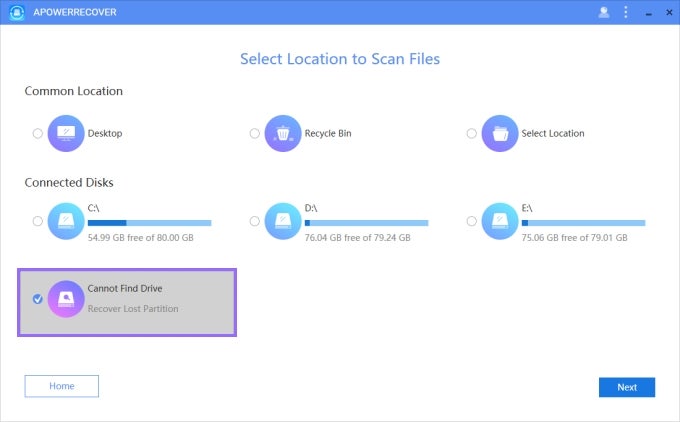
Task: Click the Cannot Find Drive icon
Action: point(65,298)
